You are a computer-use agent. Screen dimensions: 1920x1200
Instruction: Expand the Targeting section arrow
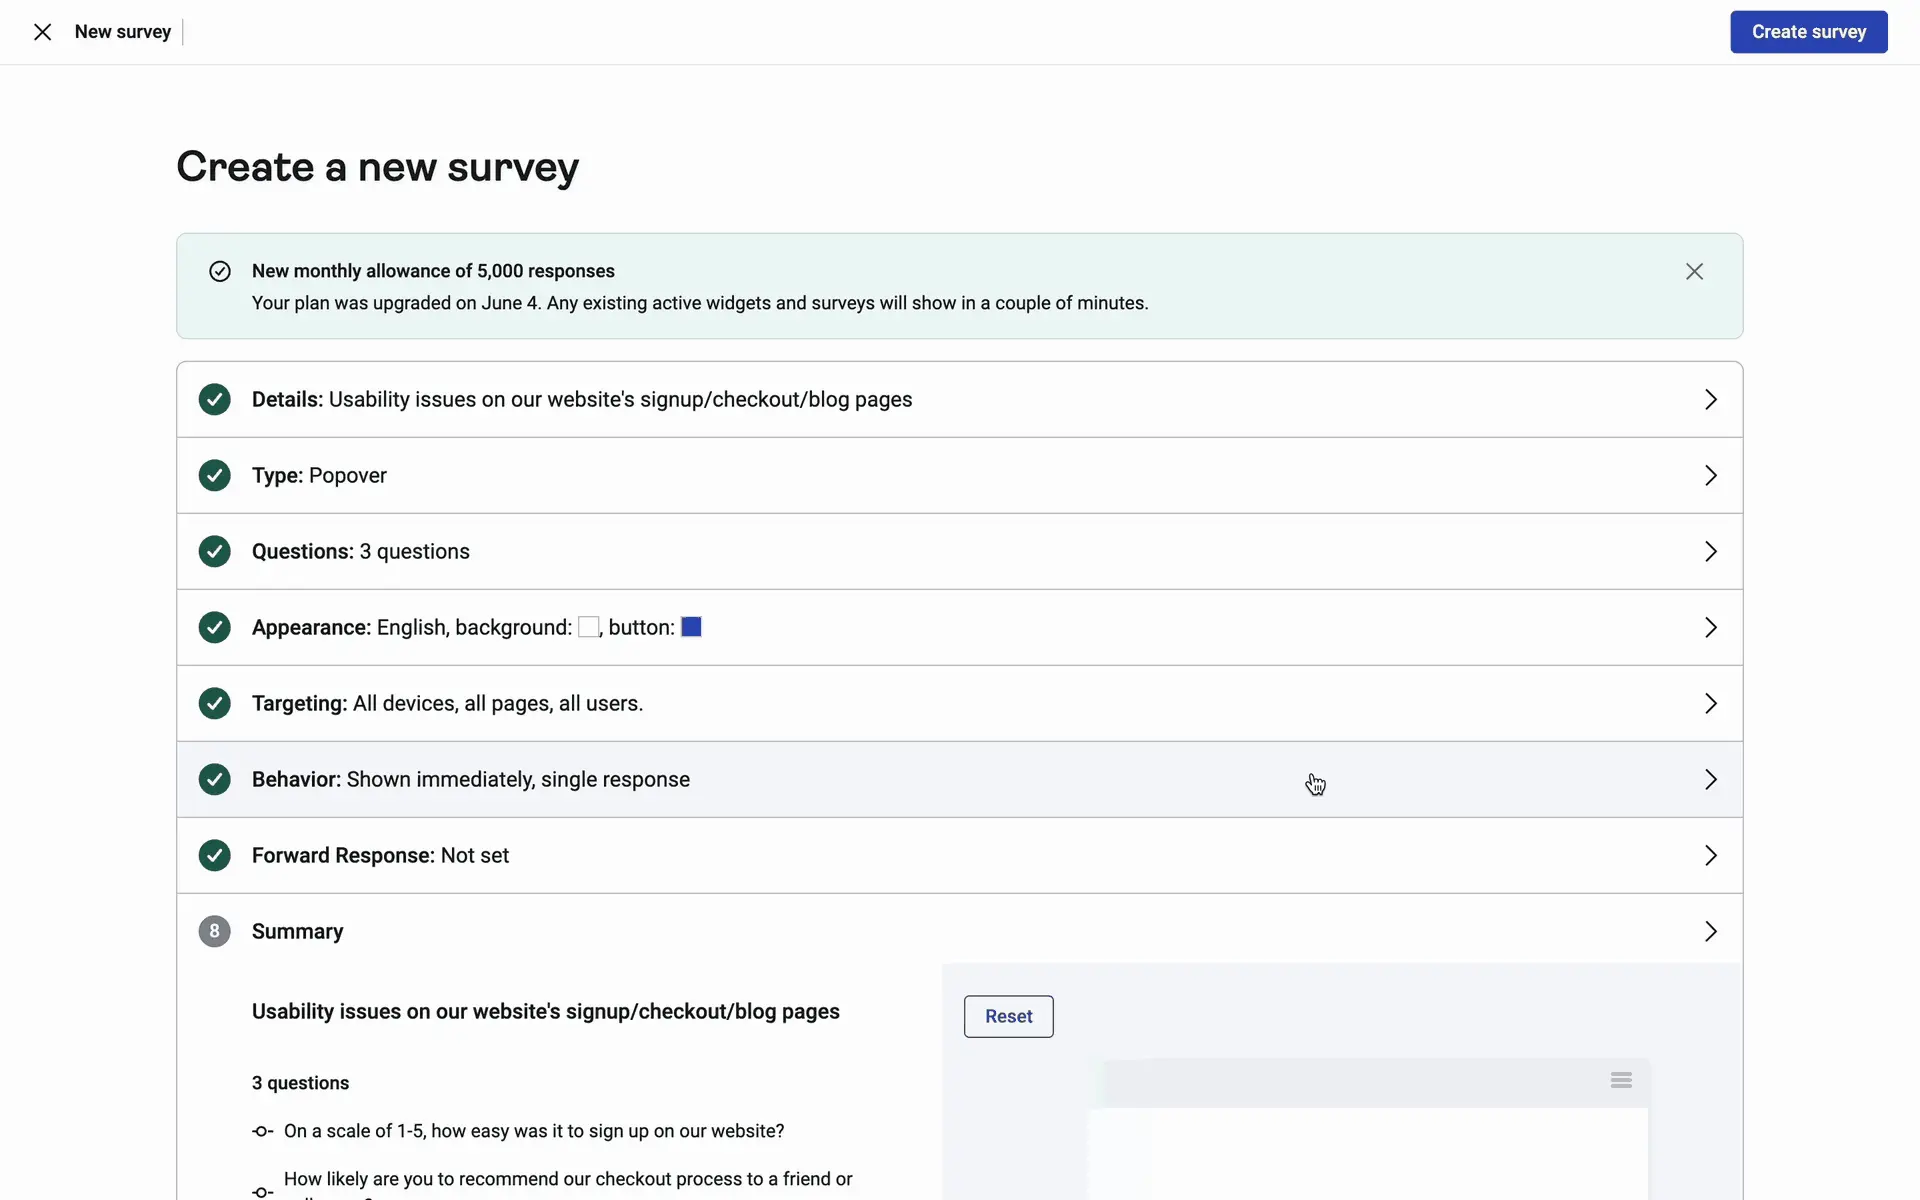tap(1710, 703)
